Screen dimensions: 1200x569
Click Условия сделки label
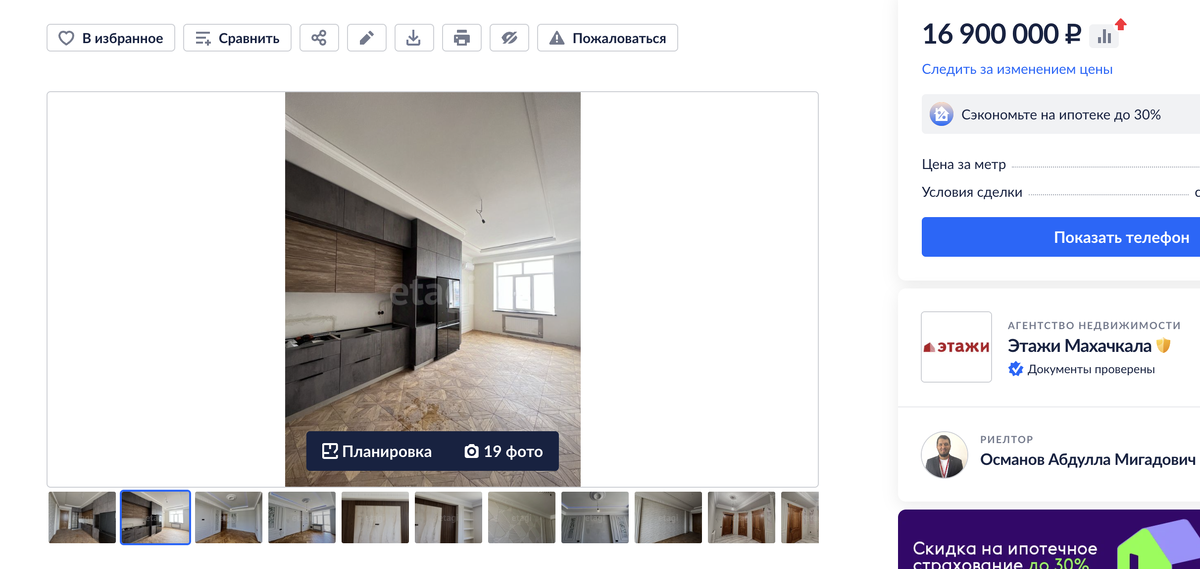(972, 192)
